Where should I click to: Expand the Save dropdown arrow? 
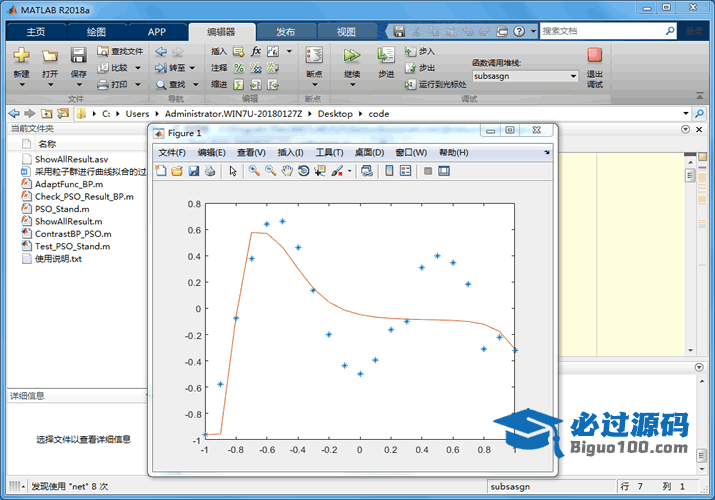coord(79,85)
